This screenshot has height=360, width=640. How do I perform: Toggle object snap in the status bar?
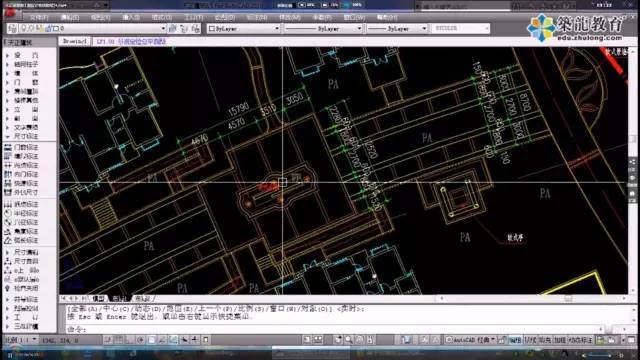pos(151,340)
